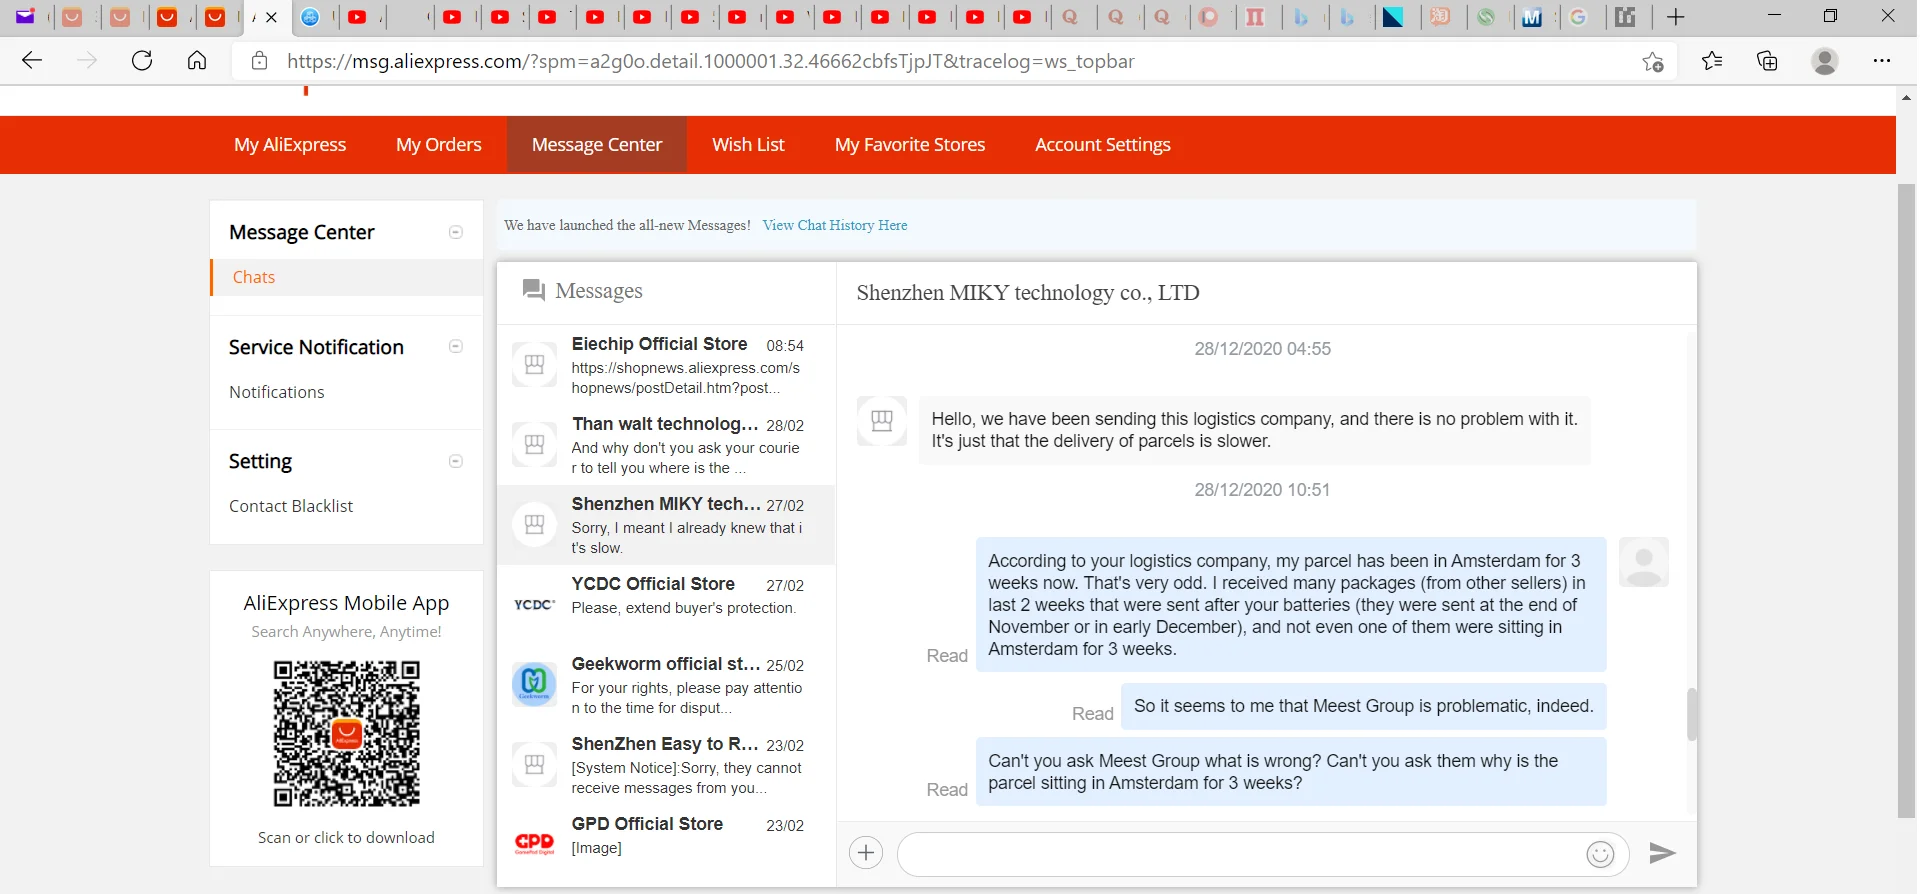Click the page vertical scrollbar

[1907, 500]
